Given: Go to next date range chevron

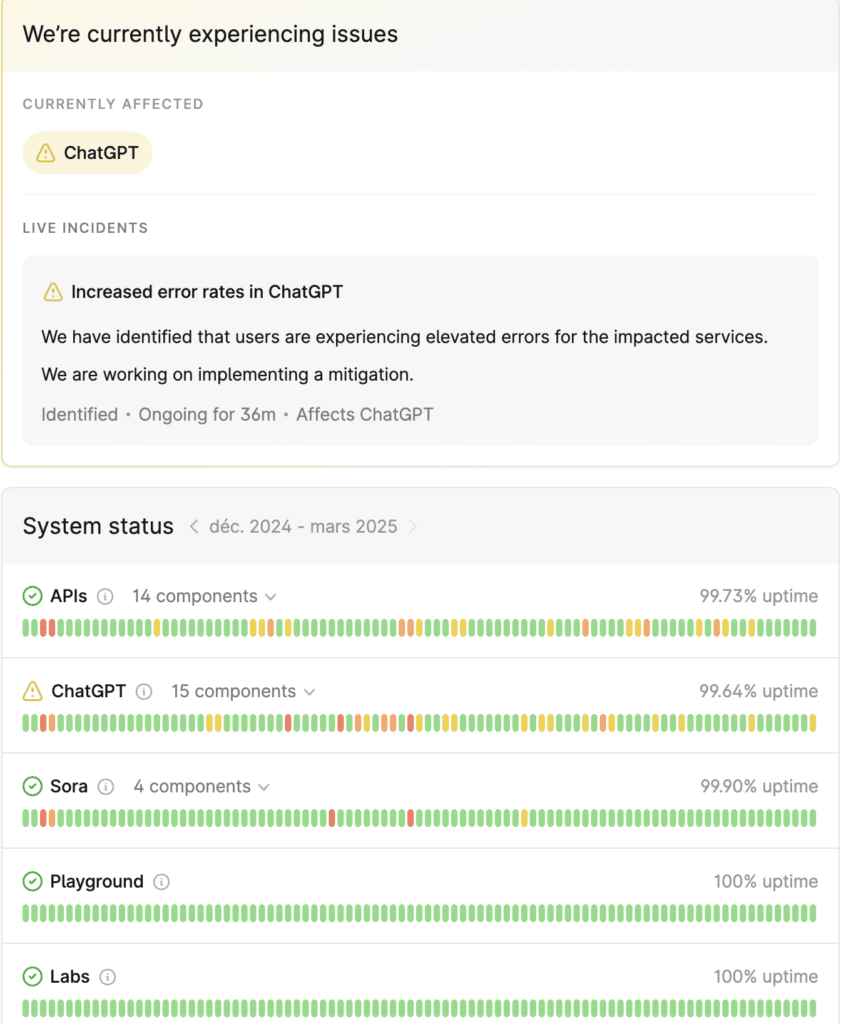Looking at the screenshot, I should pyautogui.click(x=413, y=527).
